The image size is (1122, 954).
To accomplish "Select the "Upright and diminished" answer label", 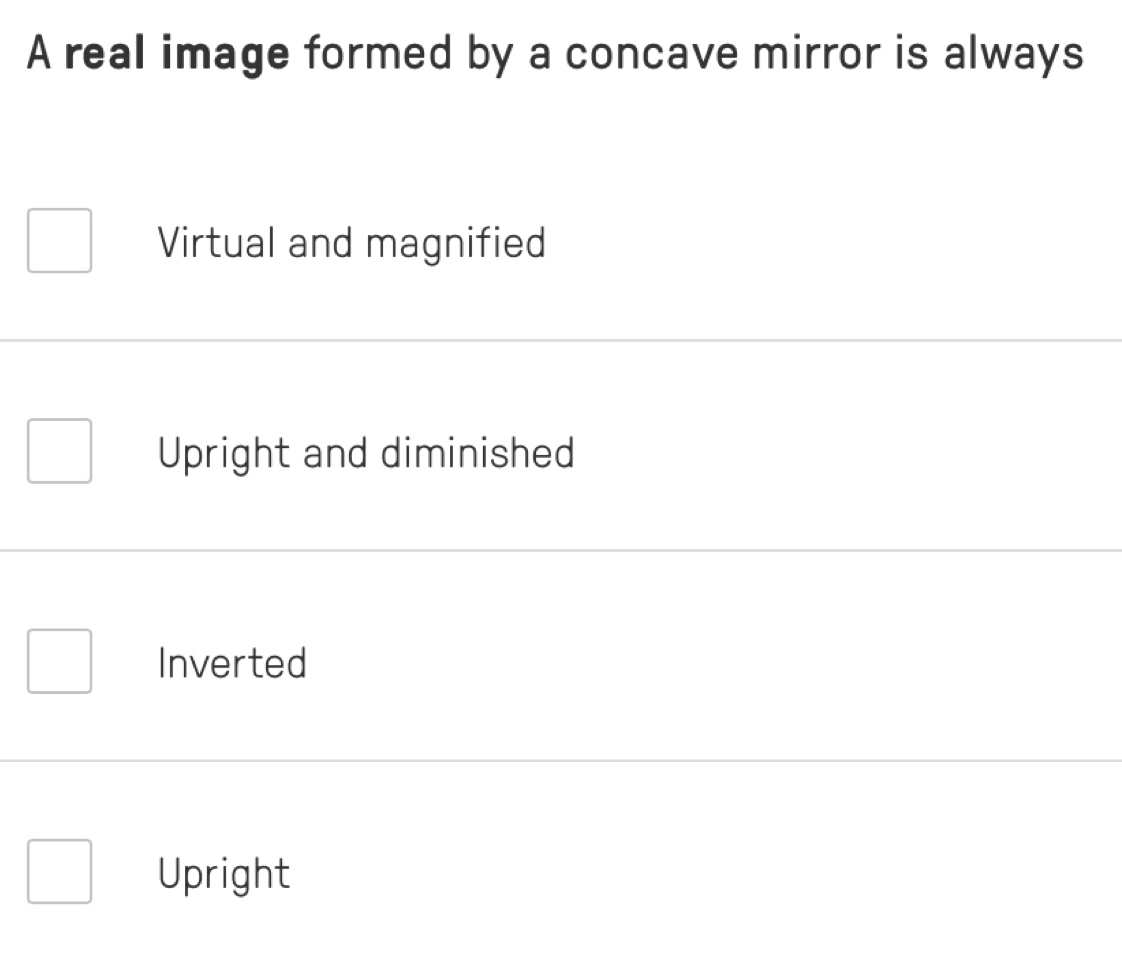I will pyautogui.click(x=366, y=454).
